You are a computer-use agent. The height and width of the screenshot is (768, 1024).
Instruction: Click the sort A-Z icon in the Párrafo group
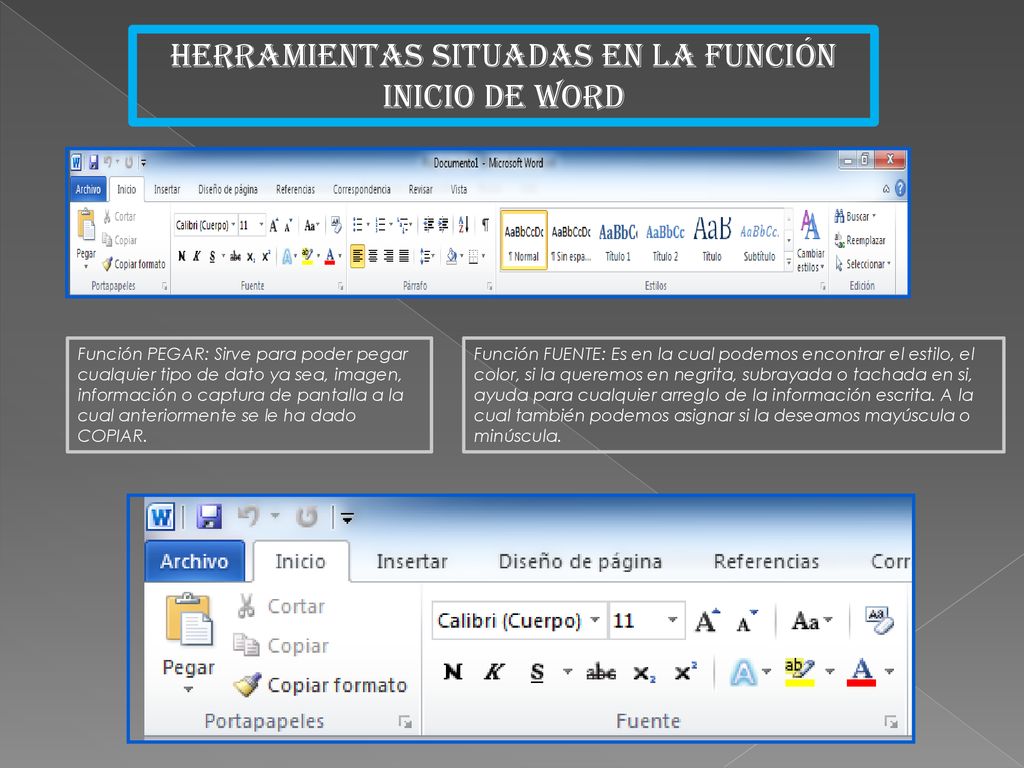coord(464,225)
